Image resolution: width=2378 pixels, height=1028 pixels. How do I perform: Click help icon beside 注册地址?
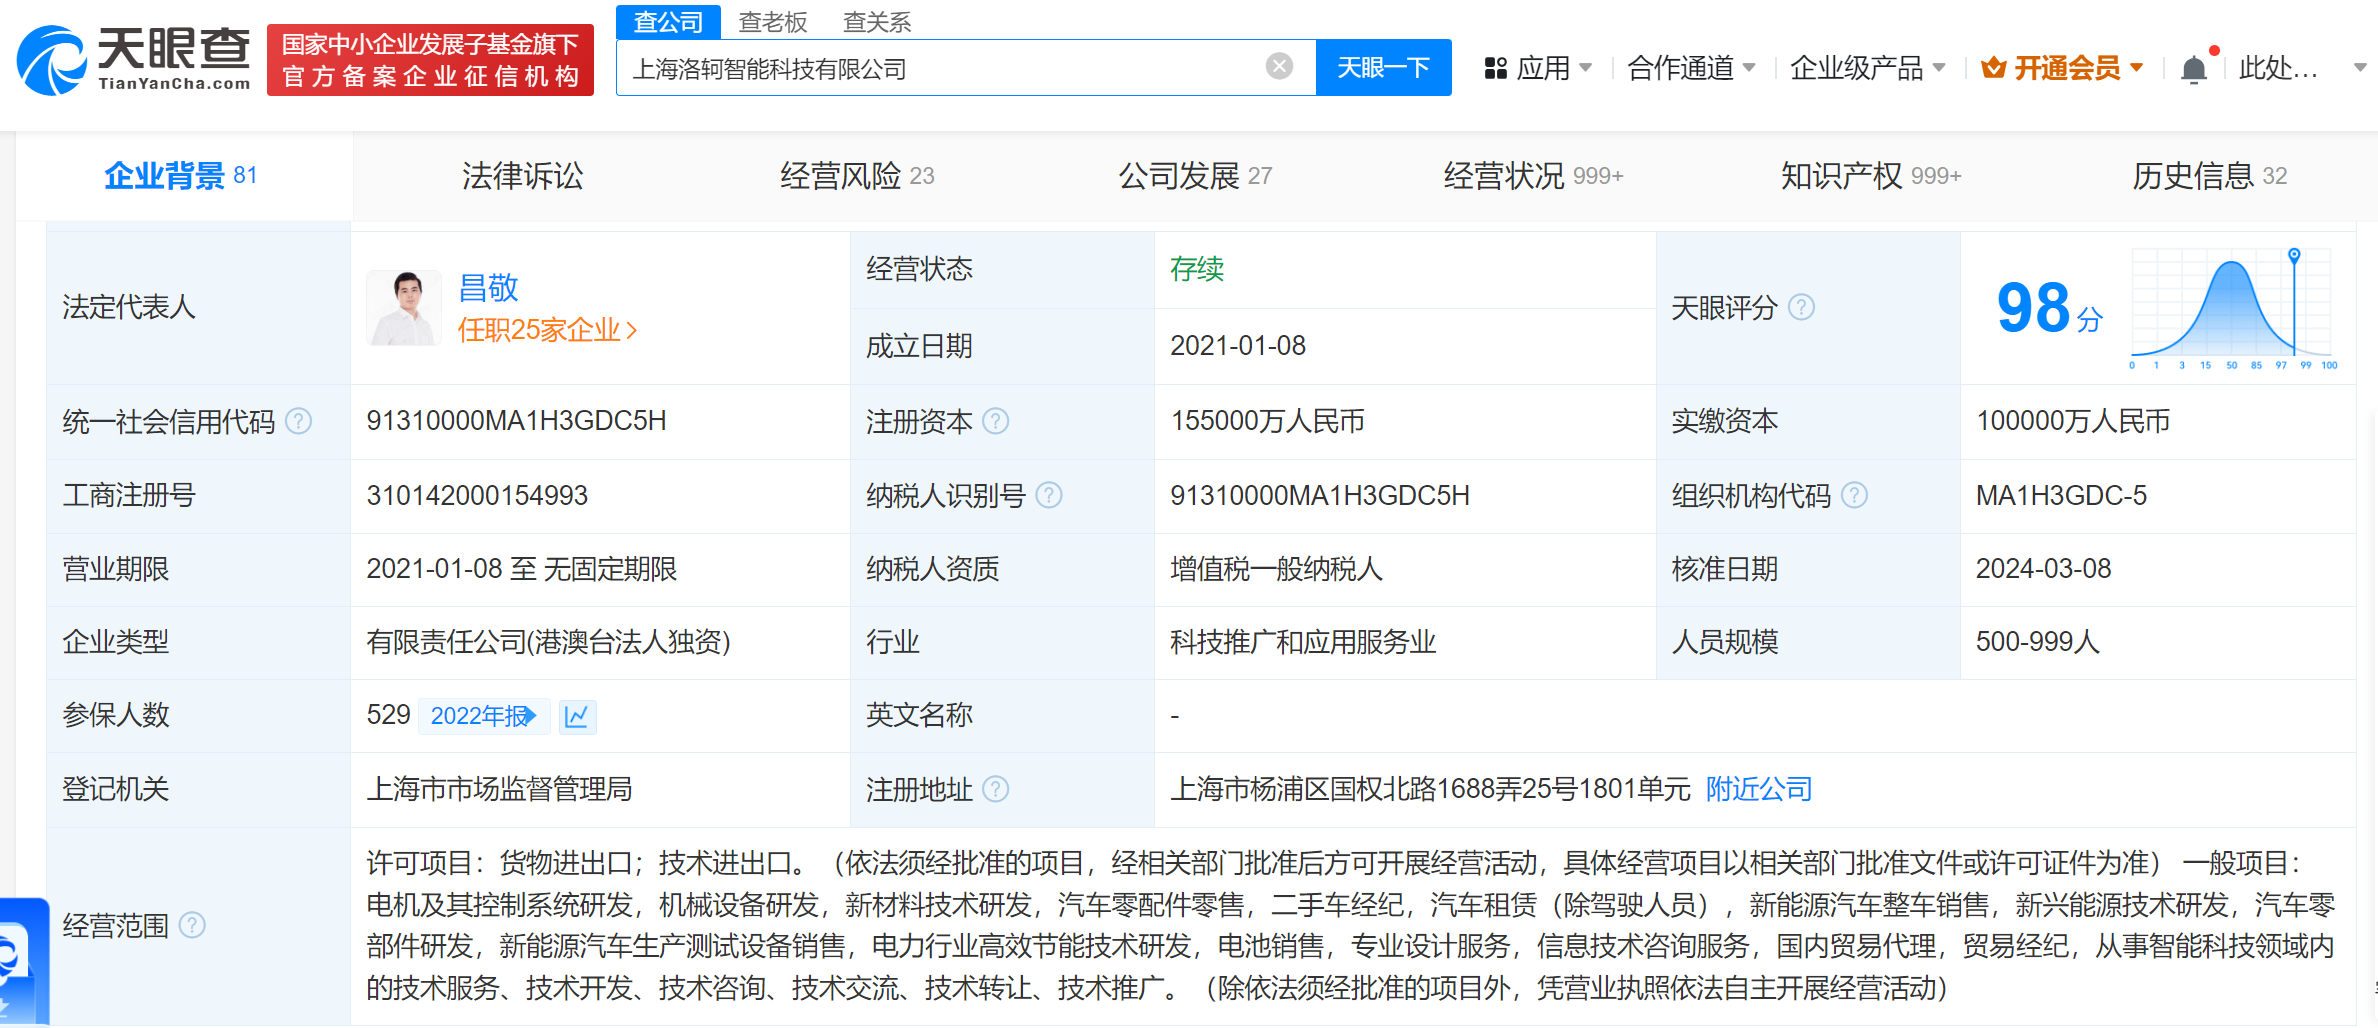pos(995,790)
